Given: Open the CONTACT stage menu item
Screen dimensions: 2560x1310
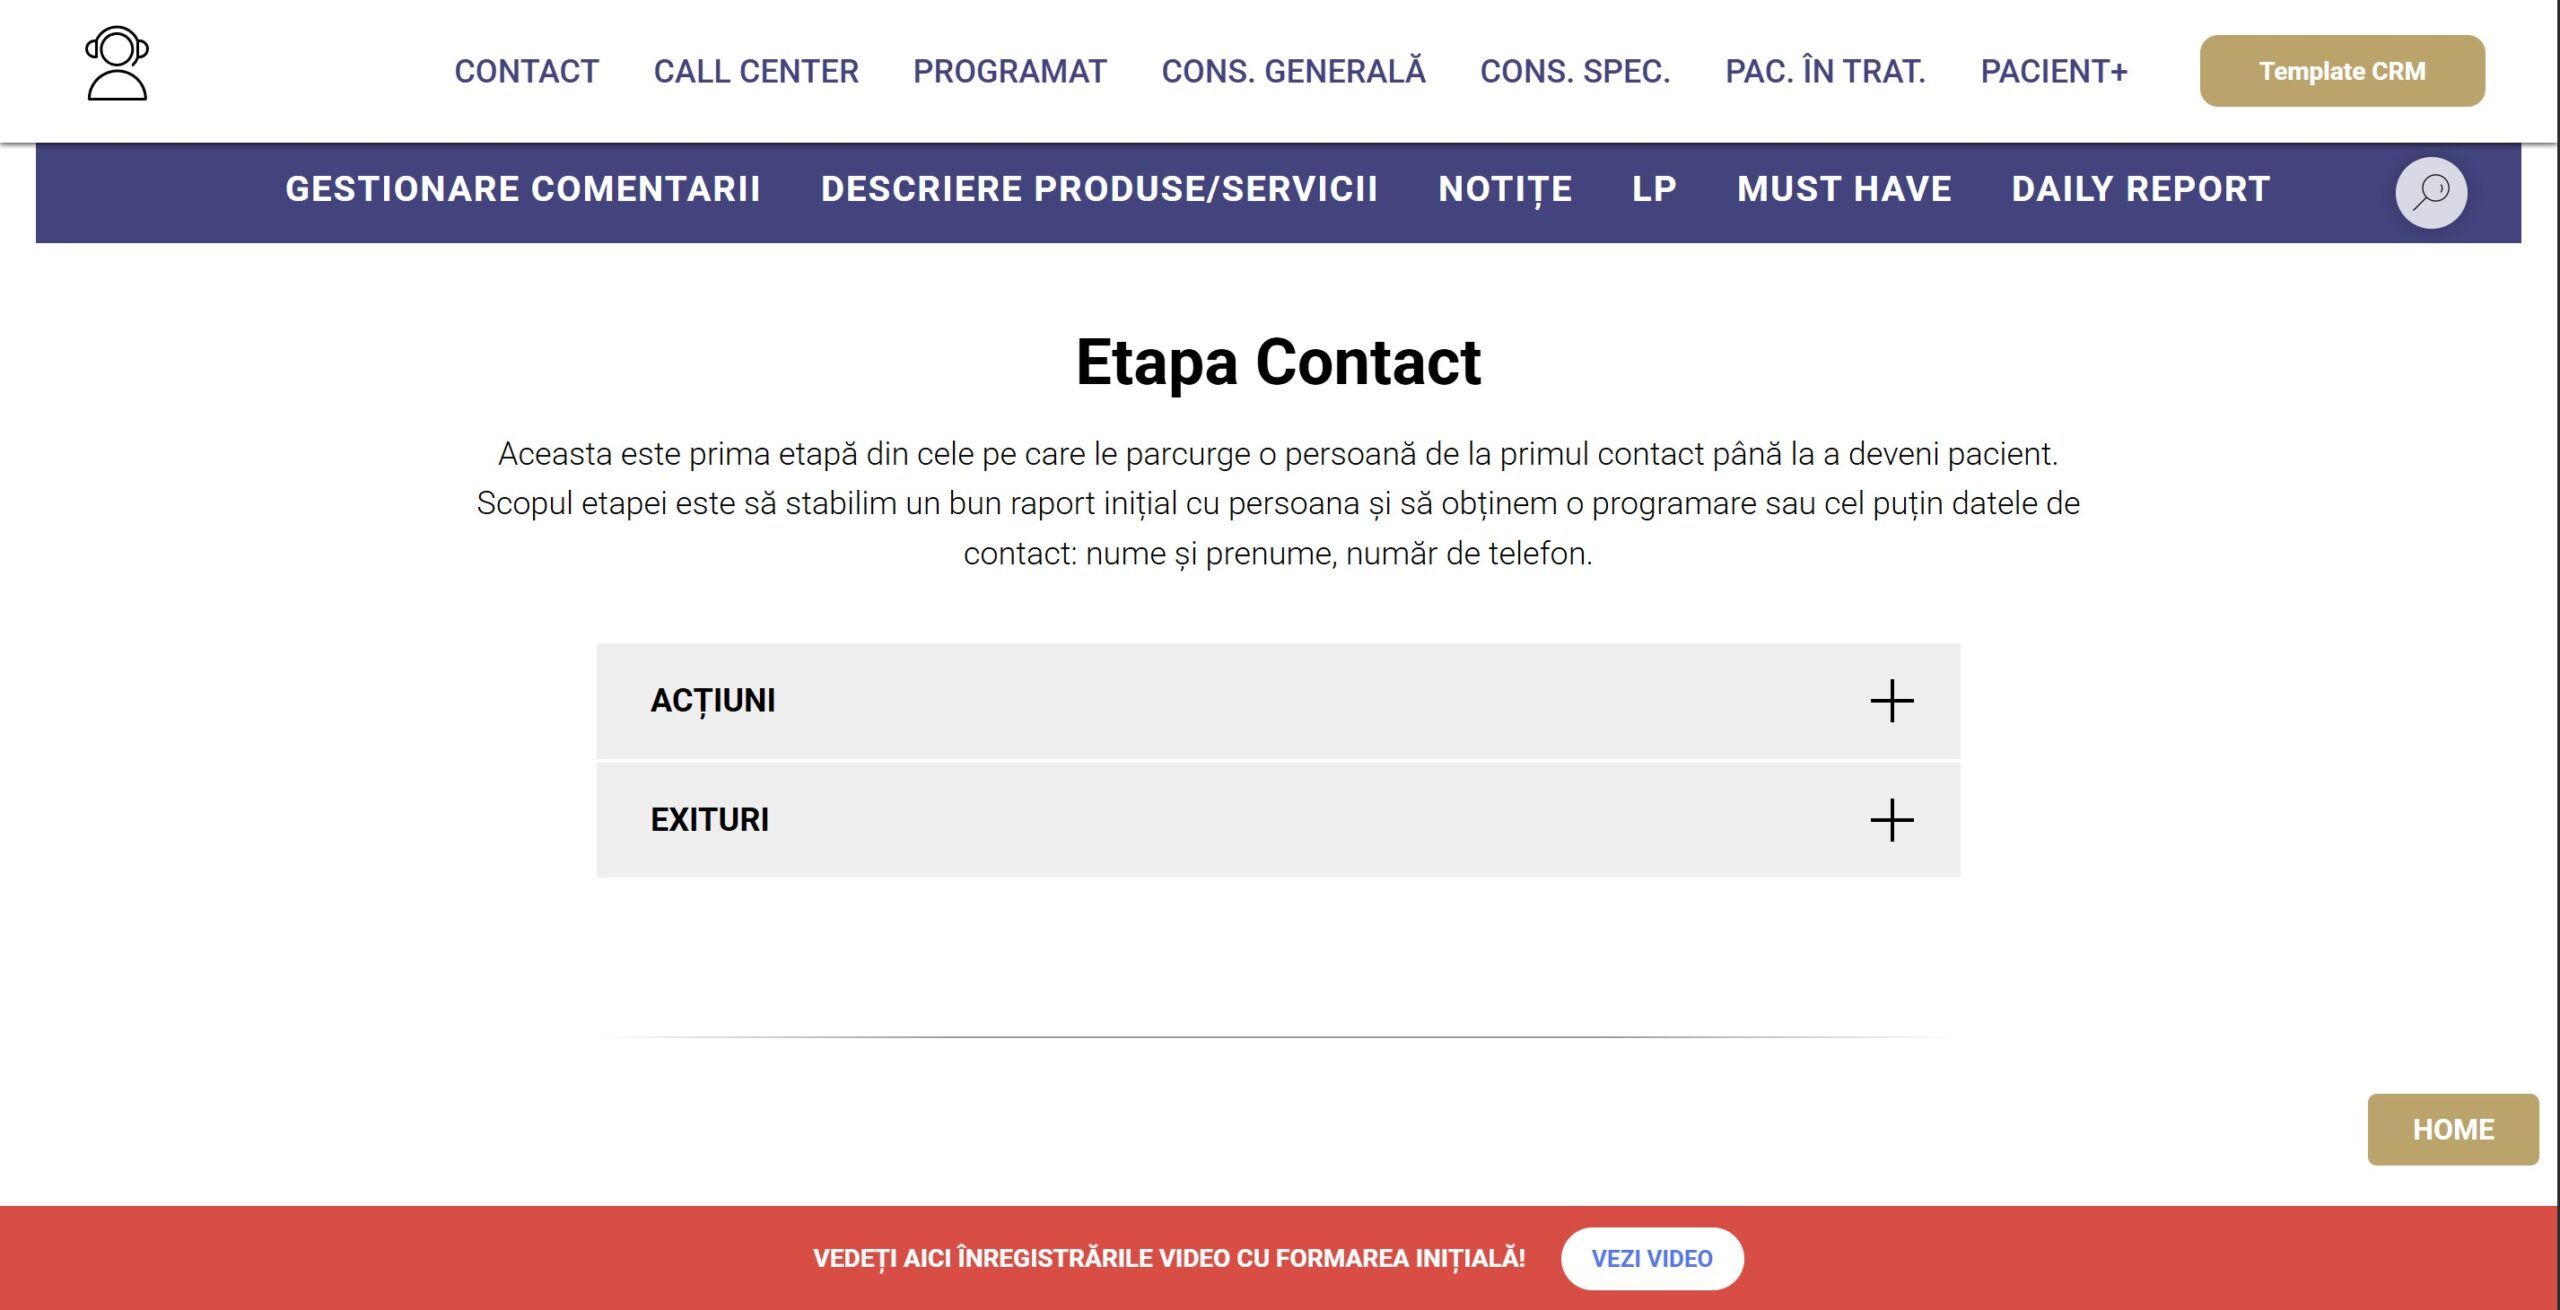Looking at the screenshot, I should pyautogui.click(x=526, y=71).
